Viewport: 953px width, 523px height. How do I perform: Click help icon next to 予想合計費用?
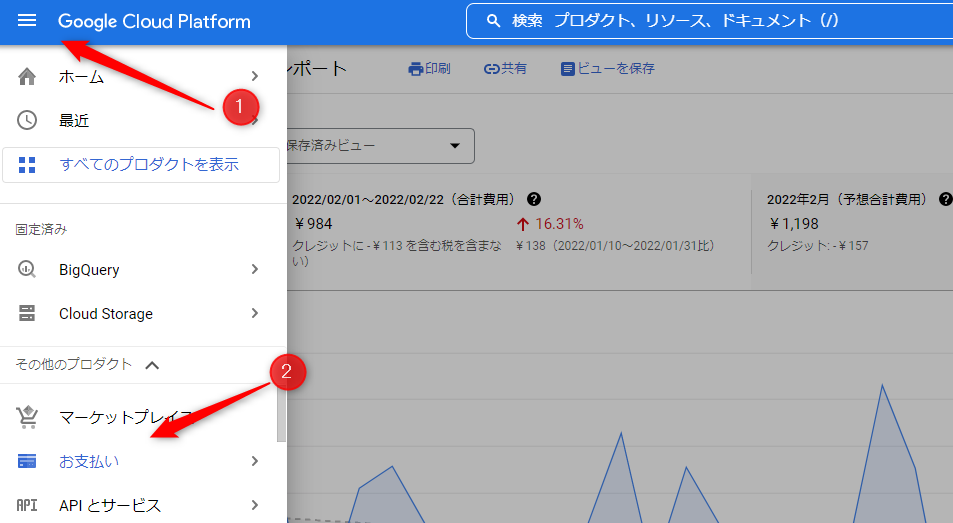click(945, 199)
